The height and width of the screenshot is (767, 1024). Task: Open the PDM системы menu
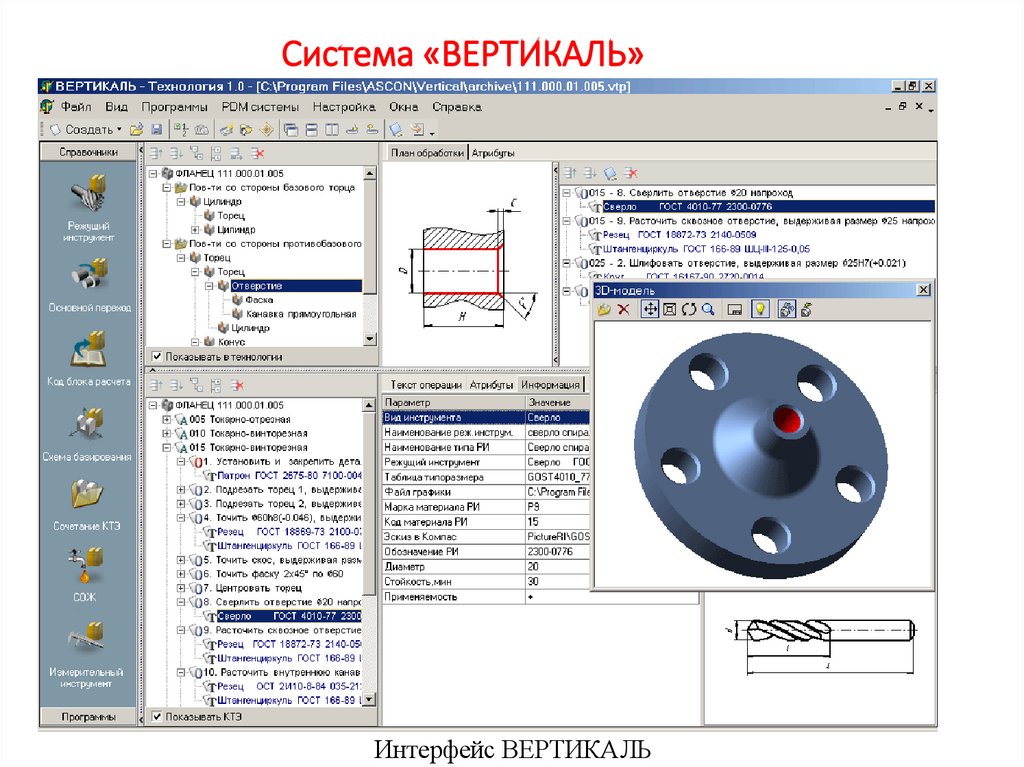(260, 107)
